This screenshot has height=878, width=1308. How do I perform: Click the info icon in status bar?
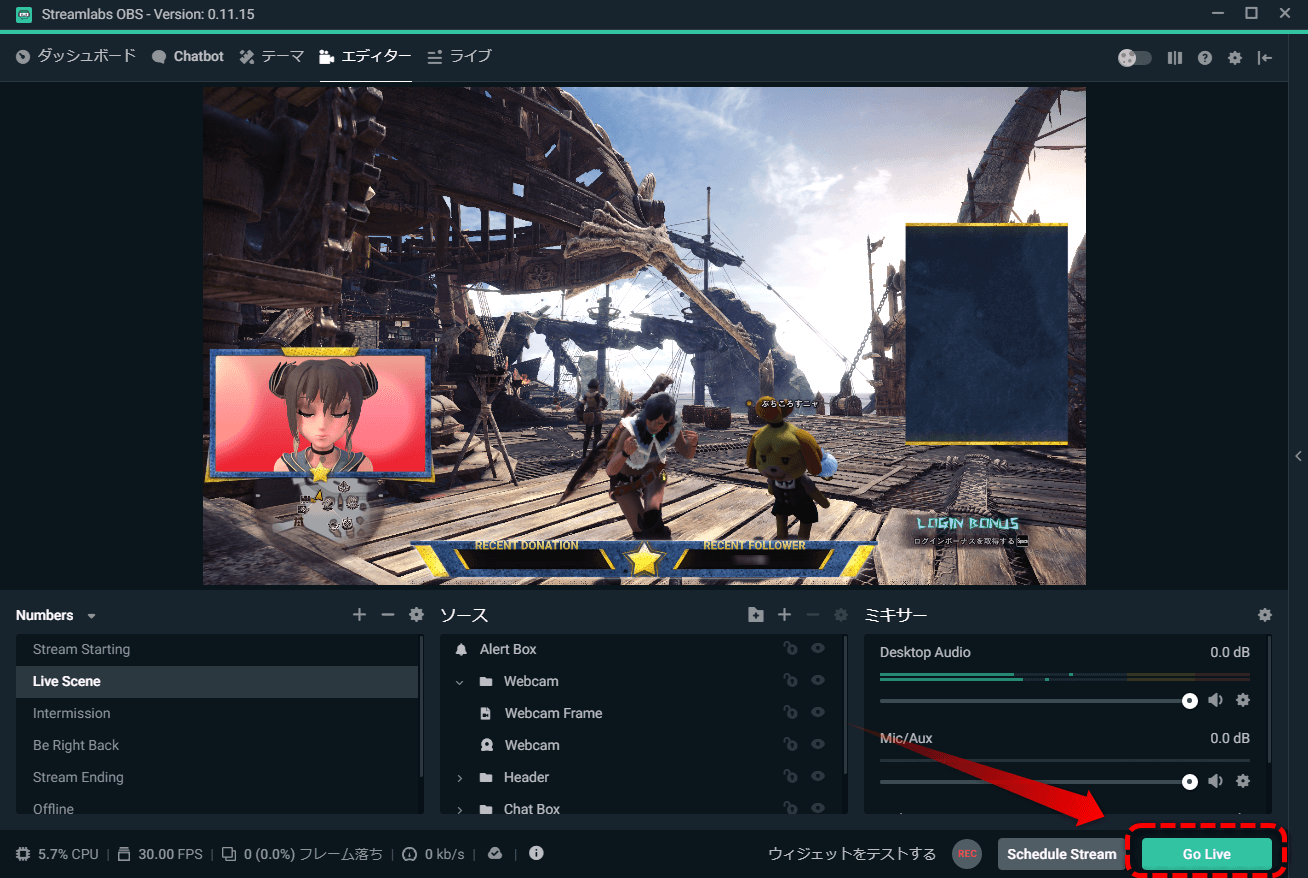coord(536,853)
